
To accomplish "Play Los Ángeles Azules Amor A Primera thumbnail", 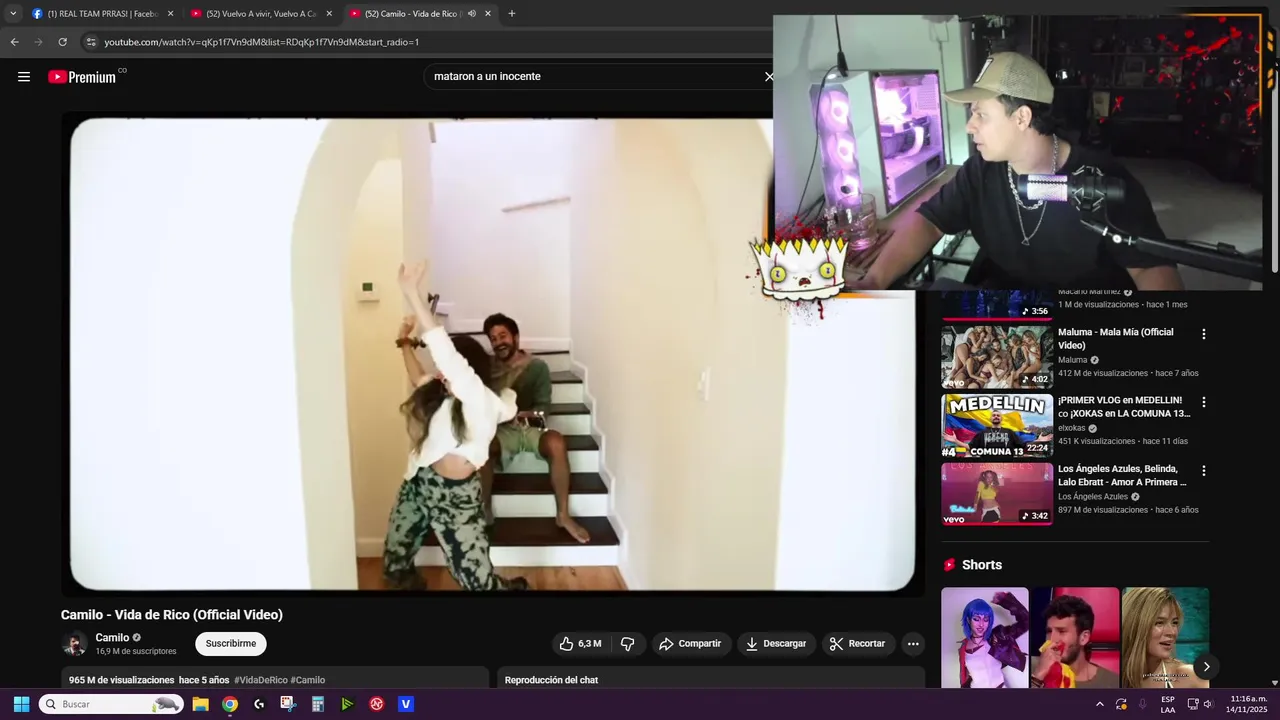I will click(997, 494).
